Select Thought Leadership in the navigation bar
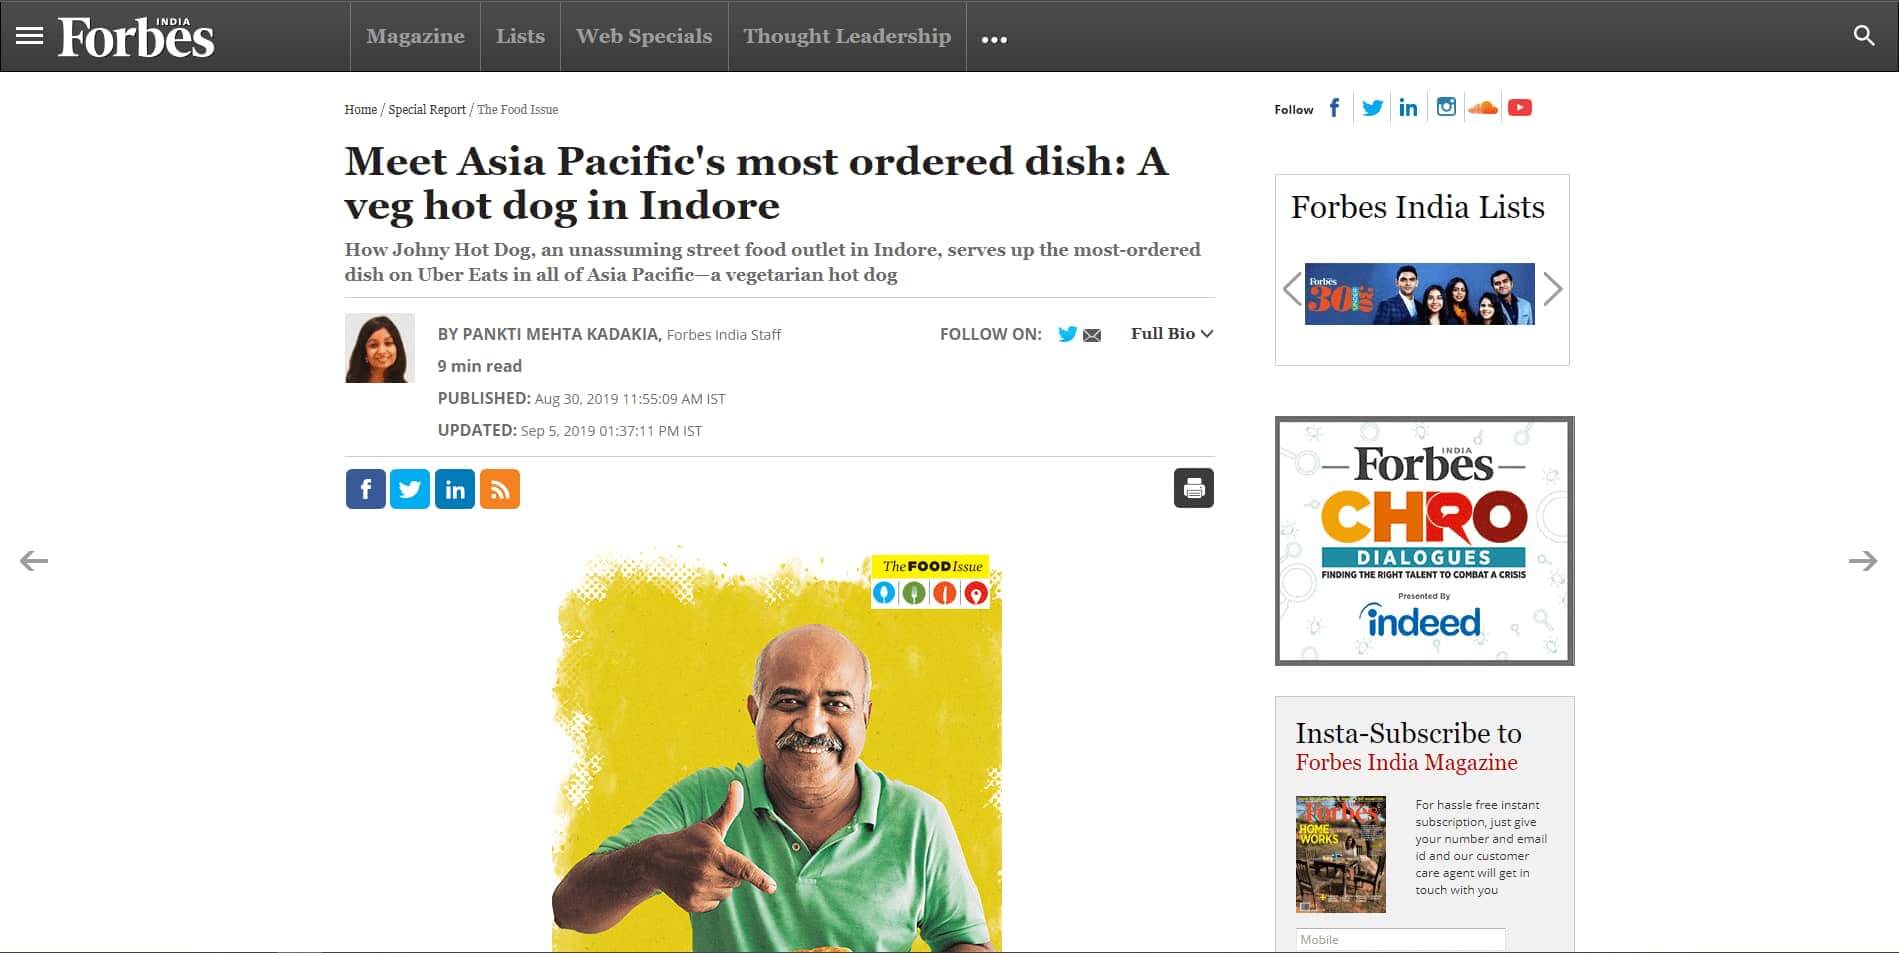Viewport: 1899px width, 953px height. 847,36
